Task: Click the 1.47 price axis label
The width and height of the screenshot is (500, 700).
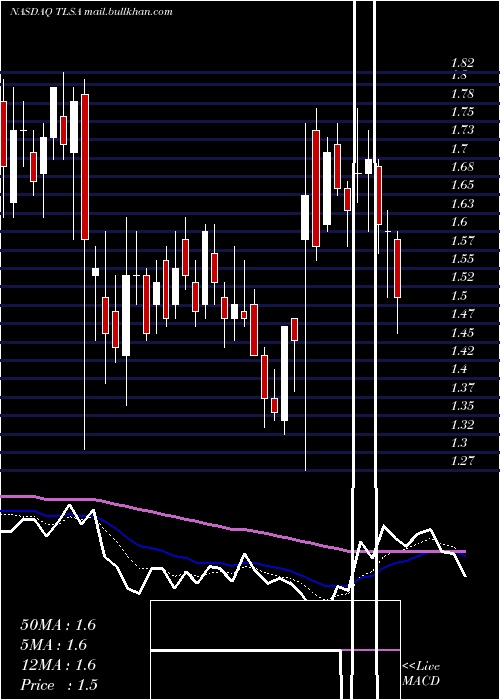Action: pyautogui.click(x=462, y=314)
